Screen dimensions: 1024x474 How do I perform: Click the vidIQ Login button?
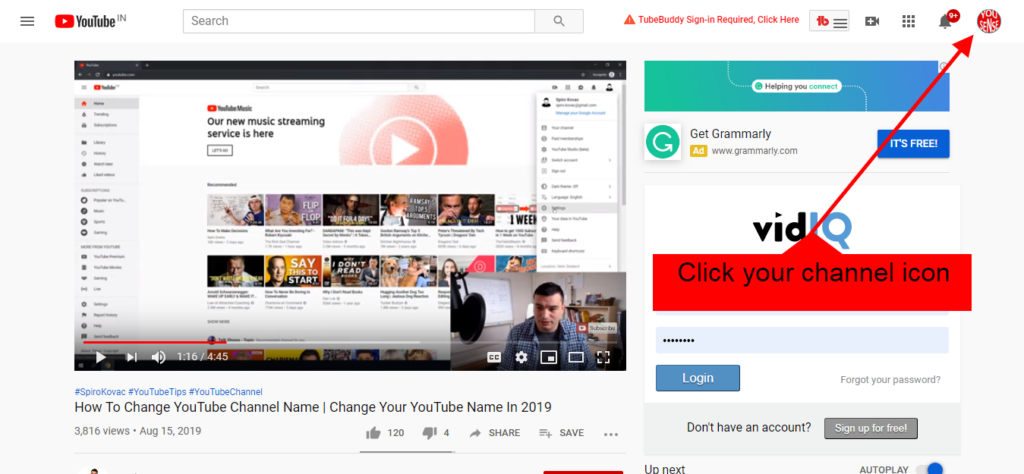697,378
